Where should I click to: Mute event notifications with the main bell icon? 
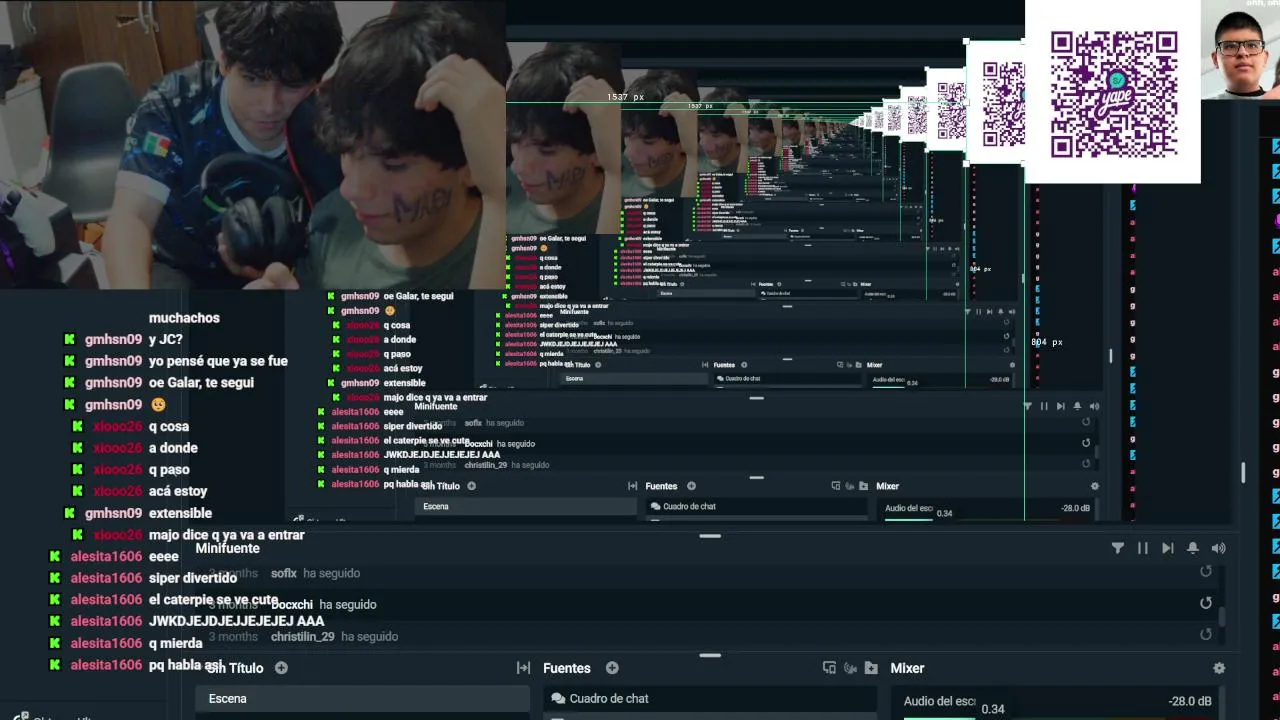click(1192, 548)
